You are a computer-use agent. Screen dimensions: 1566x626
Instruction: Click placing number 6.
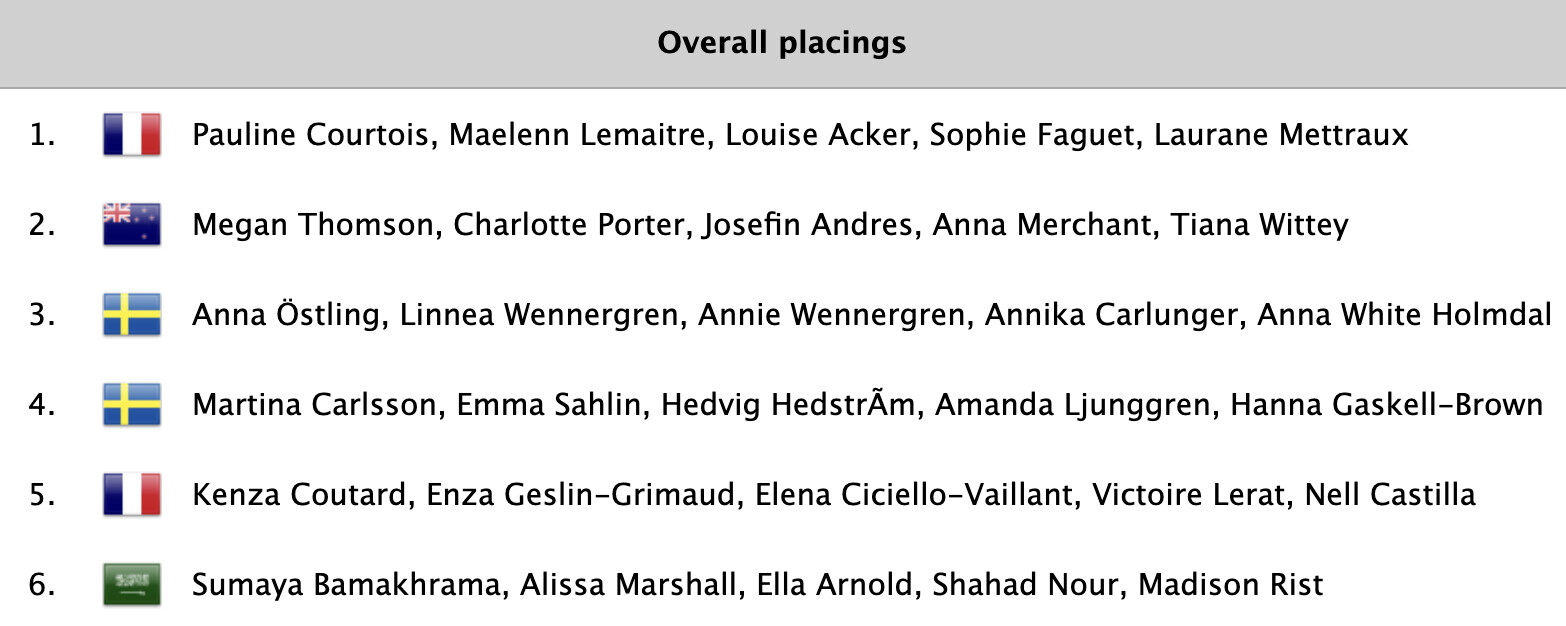pyautogui.click(x=43, y=585)
